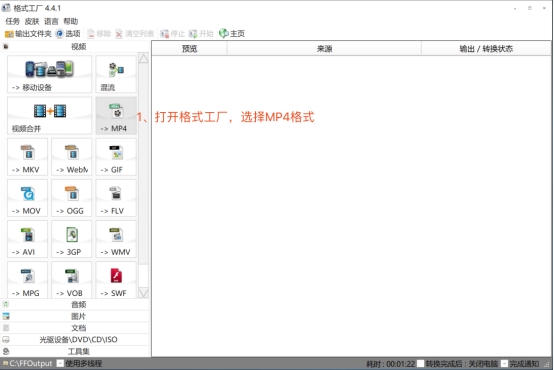Viewport: 554px width, 370px height.
Task: Choose the -> WebM format
Action: (x=72, y=157)
